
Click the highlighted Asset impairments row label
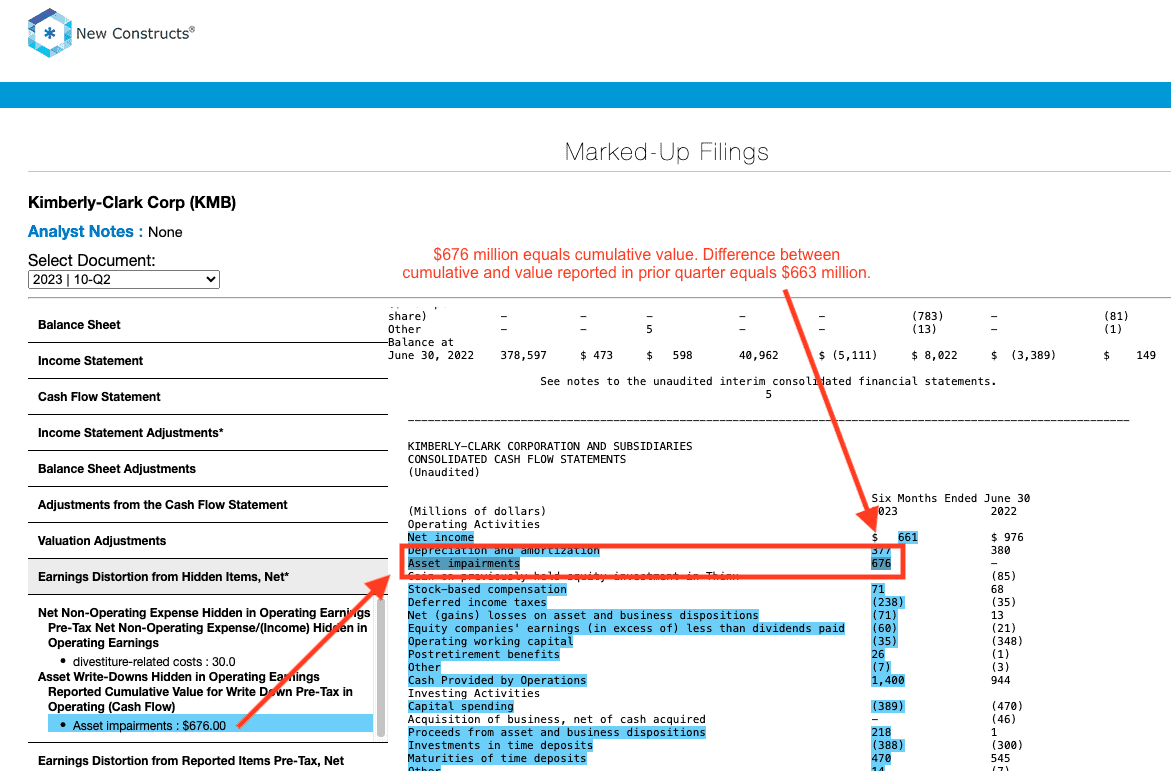[464, 563]
